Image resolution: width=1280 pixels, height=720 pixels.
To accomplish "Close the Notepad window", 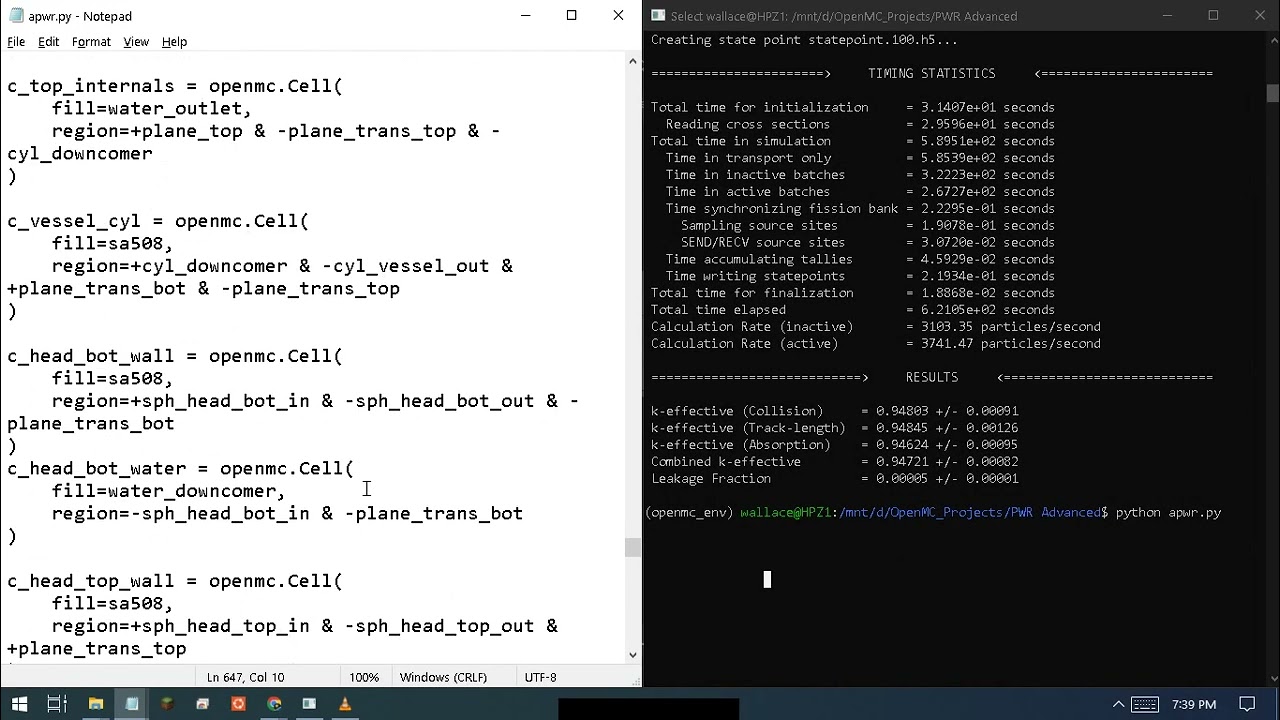I will pyautogui.click(x=618, y=16).
